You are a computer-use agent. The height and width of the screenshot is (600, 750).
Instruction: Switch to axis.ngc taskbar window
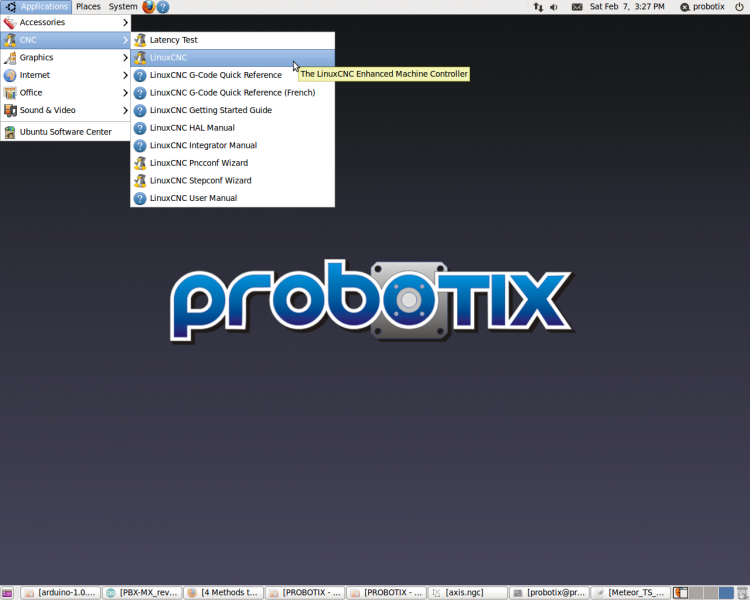click(468, 593)
